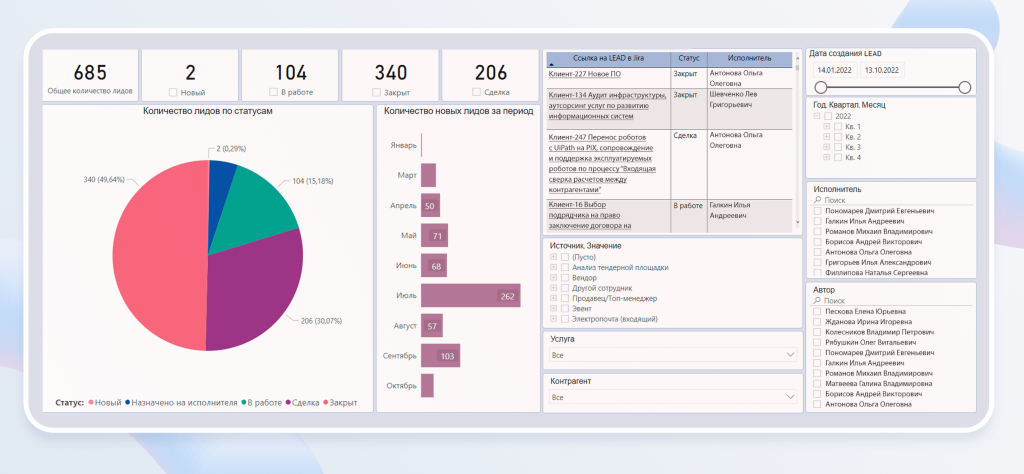Check Матвеева Галина Владимировна in Автор list
This screenshot has width=1024, height=474.
817,383
